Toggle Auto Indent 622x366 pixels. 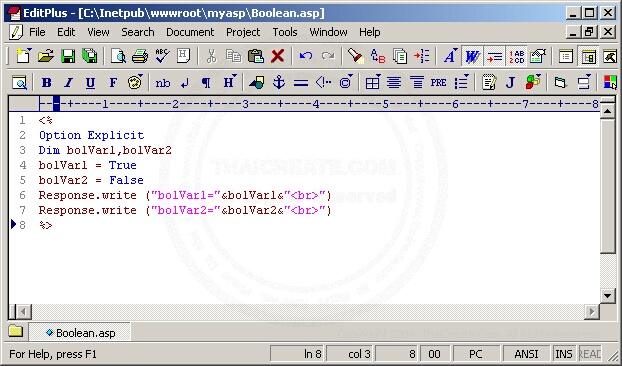pos(494,56)
